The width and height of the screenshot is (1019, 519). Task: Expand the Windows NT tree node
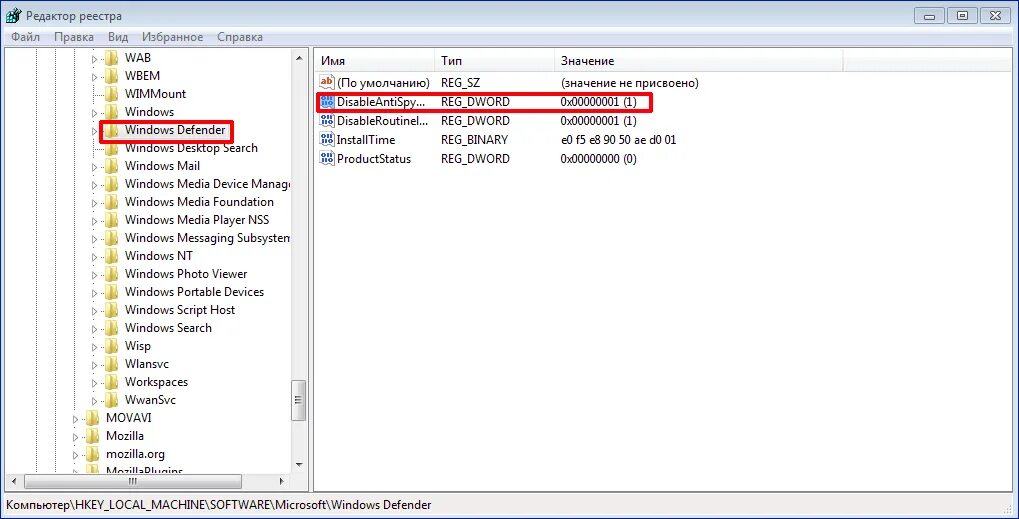[94, 257]
